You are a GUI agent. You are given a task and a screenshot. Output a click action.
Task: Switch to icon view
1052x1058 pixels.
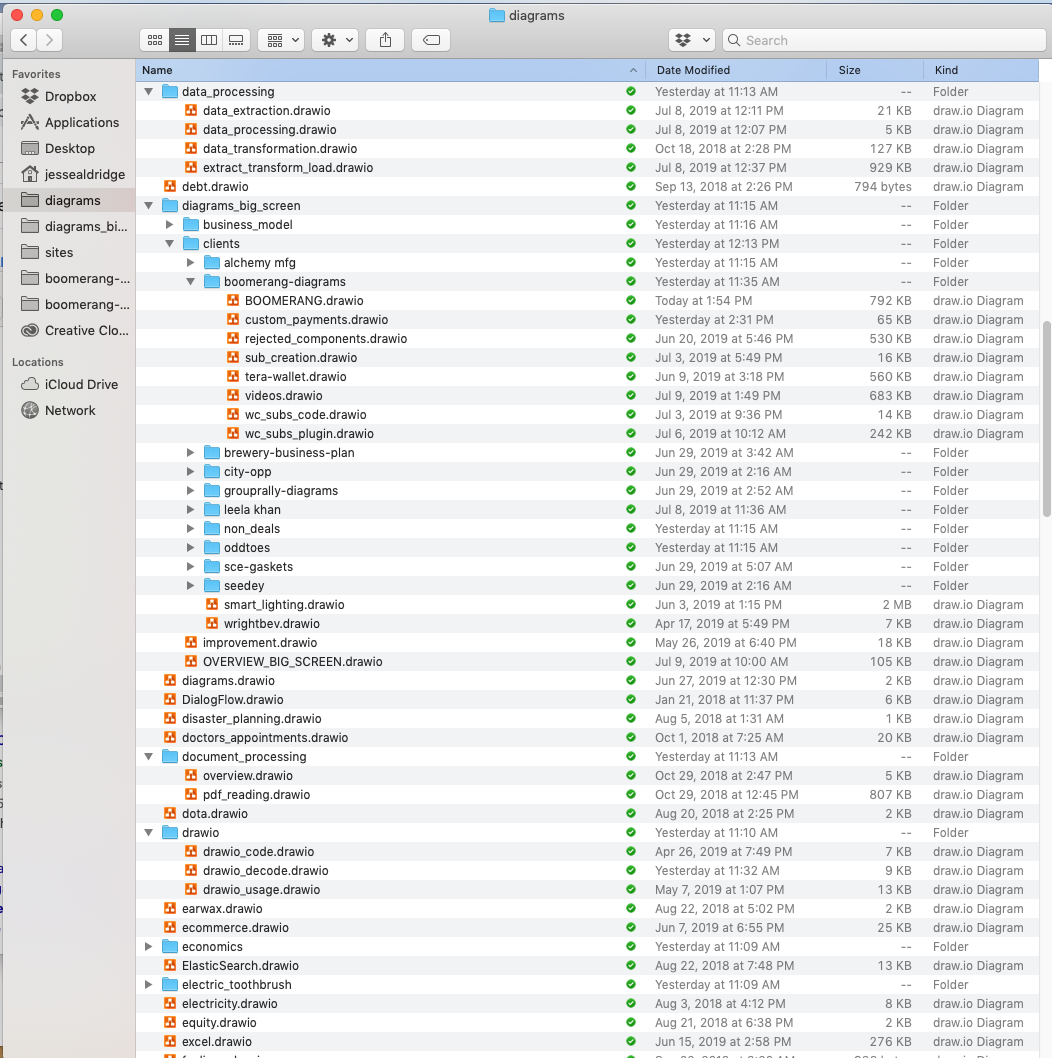154,40
